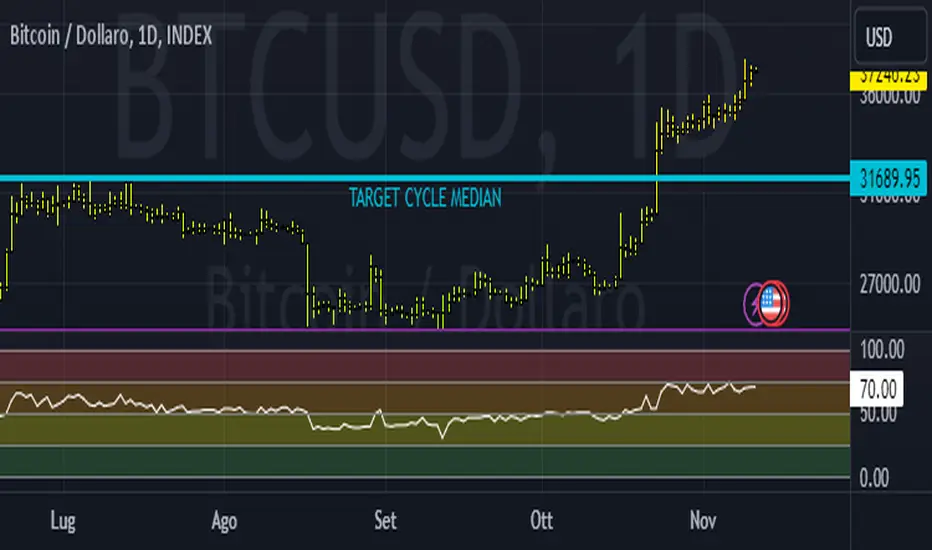
Task: Click the Bitcoin / Dollaro symbol title
Action: pyautogui.click(x=111, y=36)
